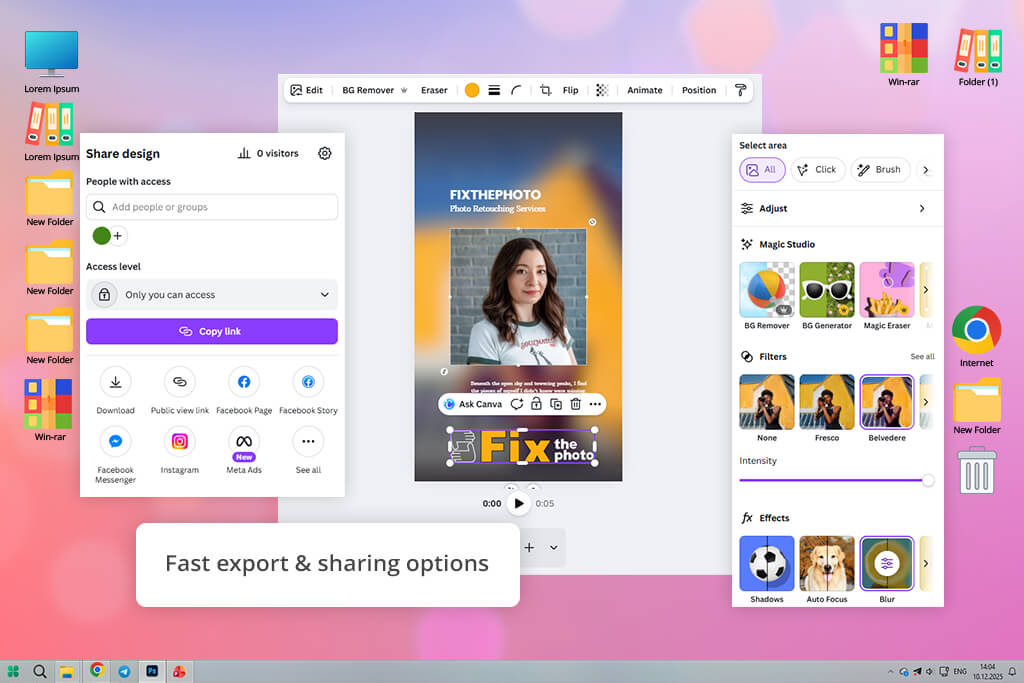
Task: Apply the Auto Focus effect
Action: (x=827, y=564)
